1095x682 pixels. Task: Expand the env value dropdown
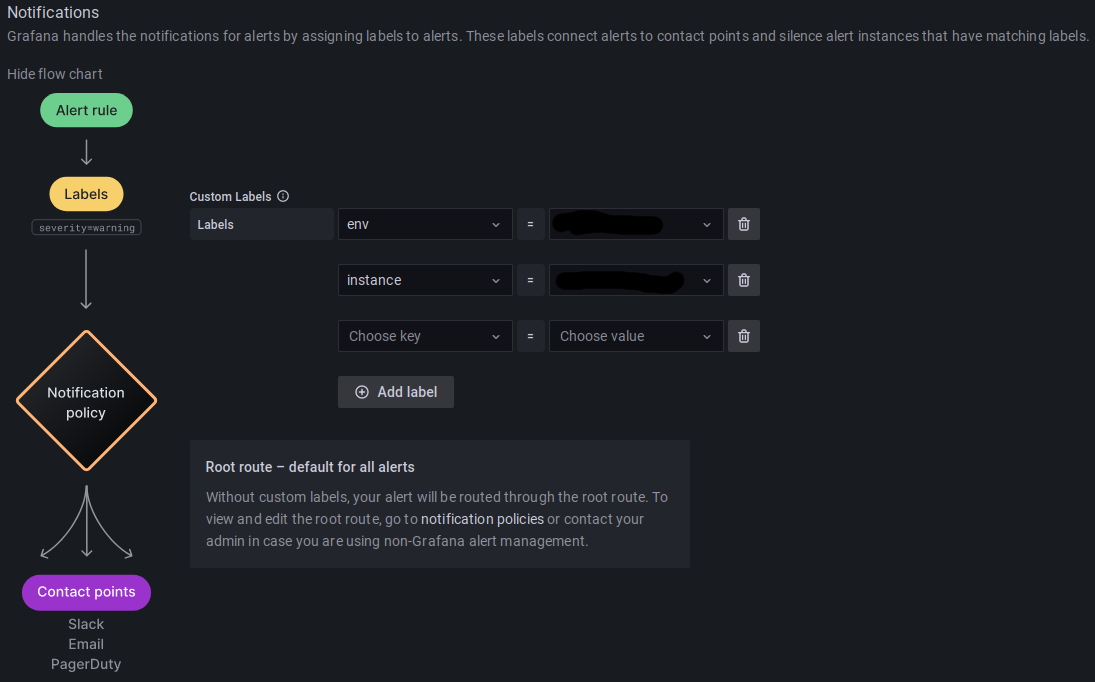(707, 224)
